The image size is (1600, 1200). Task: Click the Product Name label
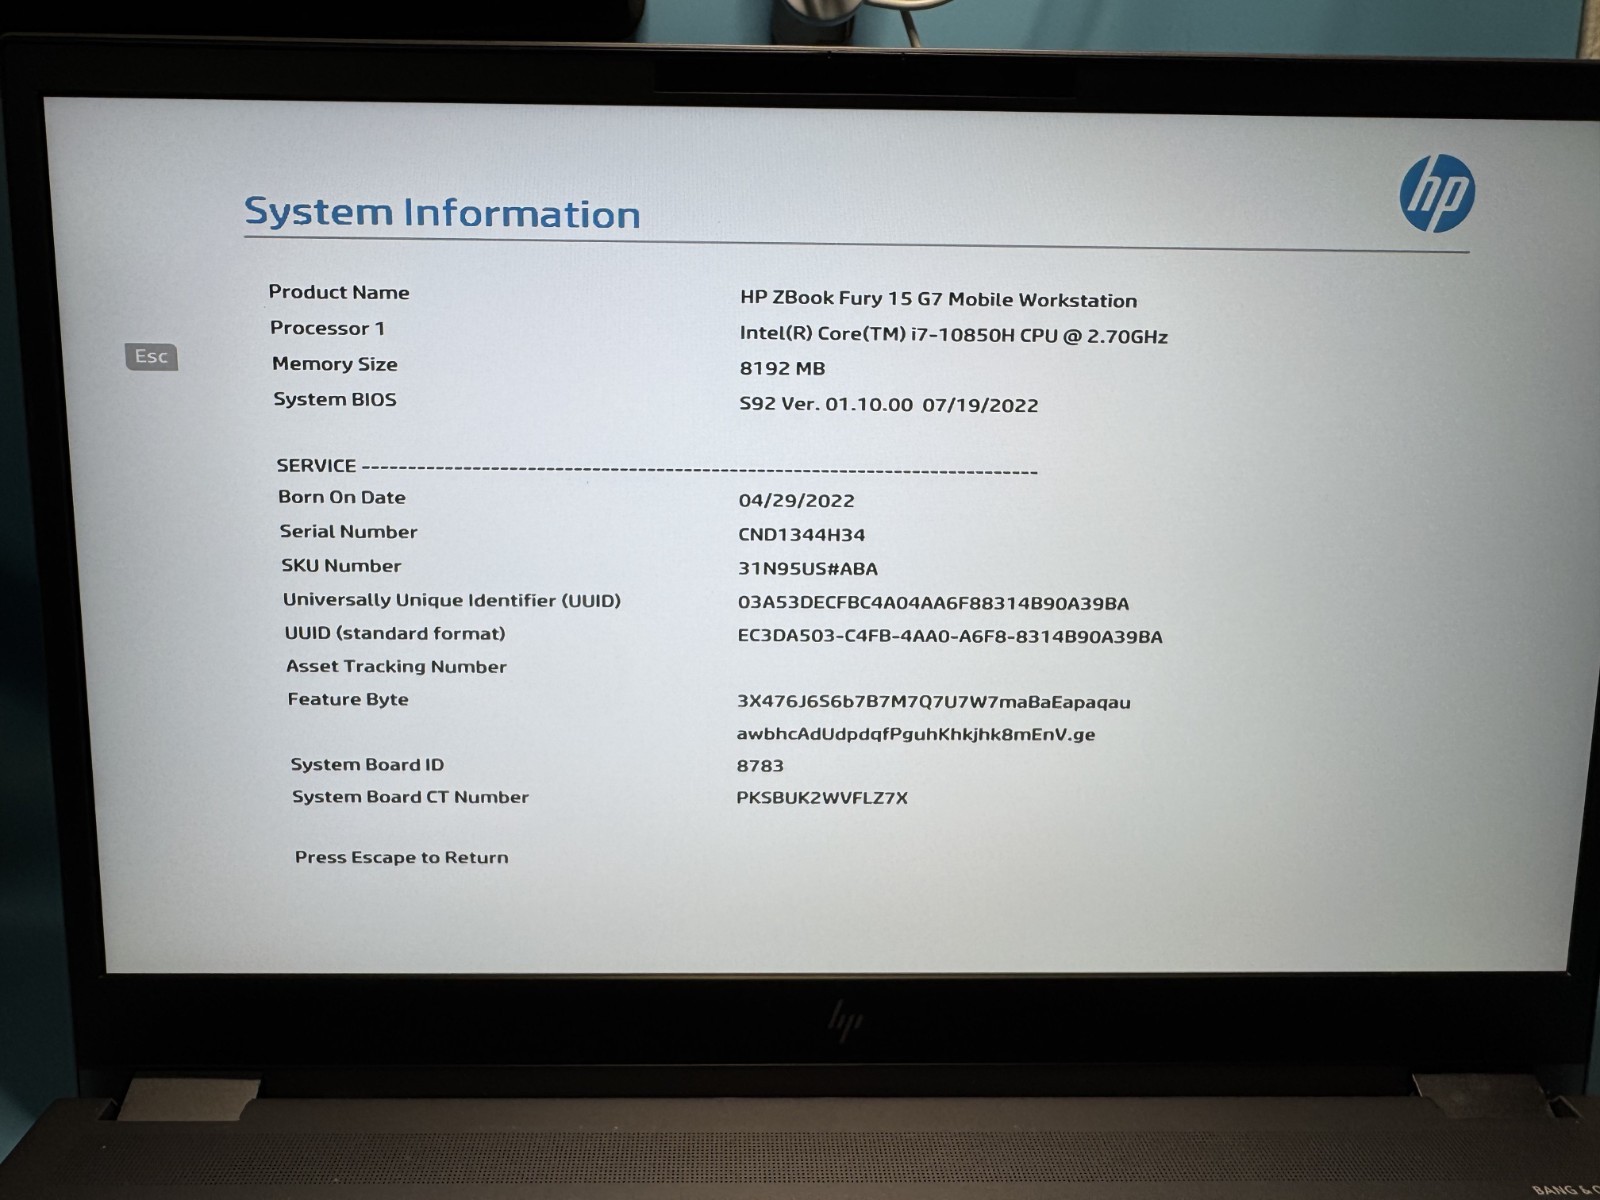click(x=339, y=292)
